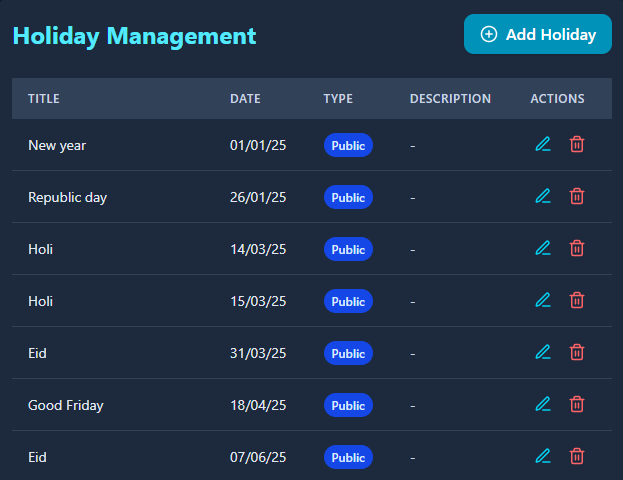Click the ACTIONS column header
This screenshot has width=623, height=480.
pyautogui.click(x=557, y=99)
